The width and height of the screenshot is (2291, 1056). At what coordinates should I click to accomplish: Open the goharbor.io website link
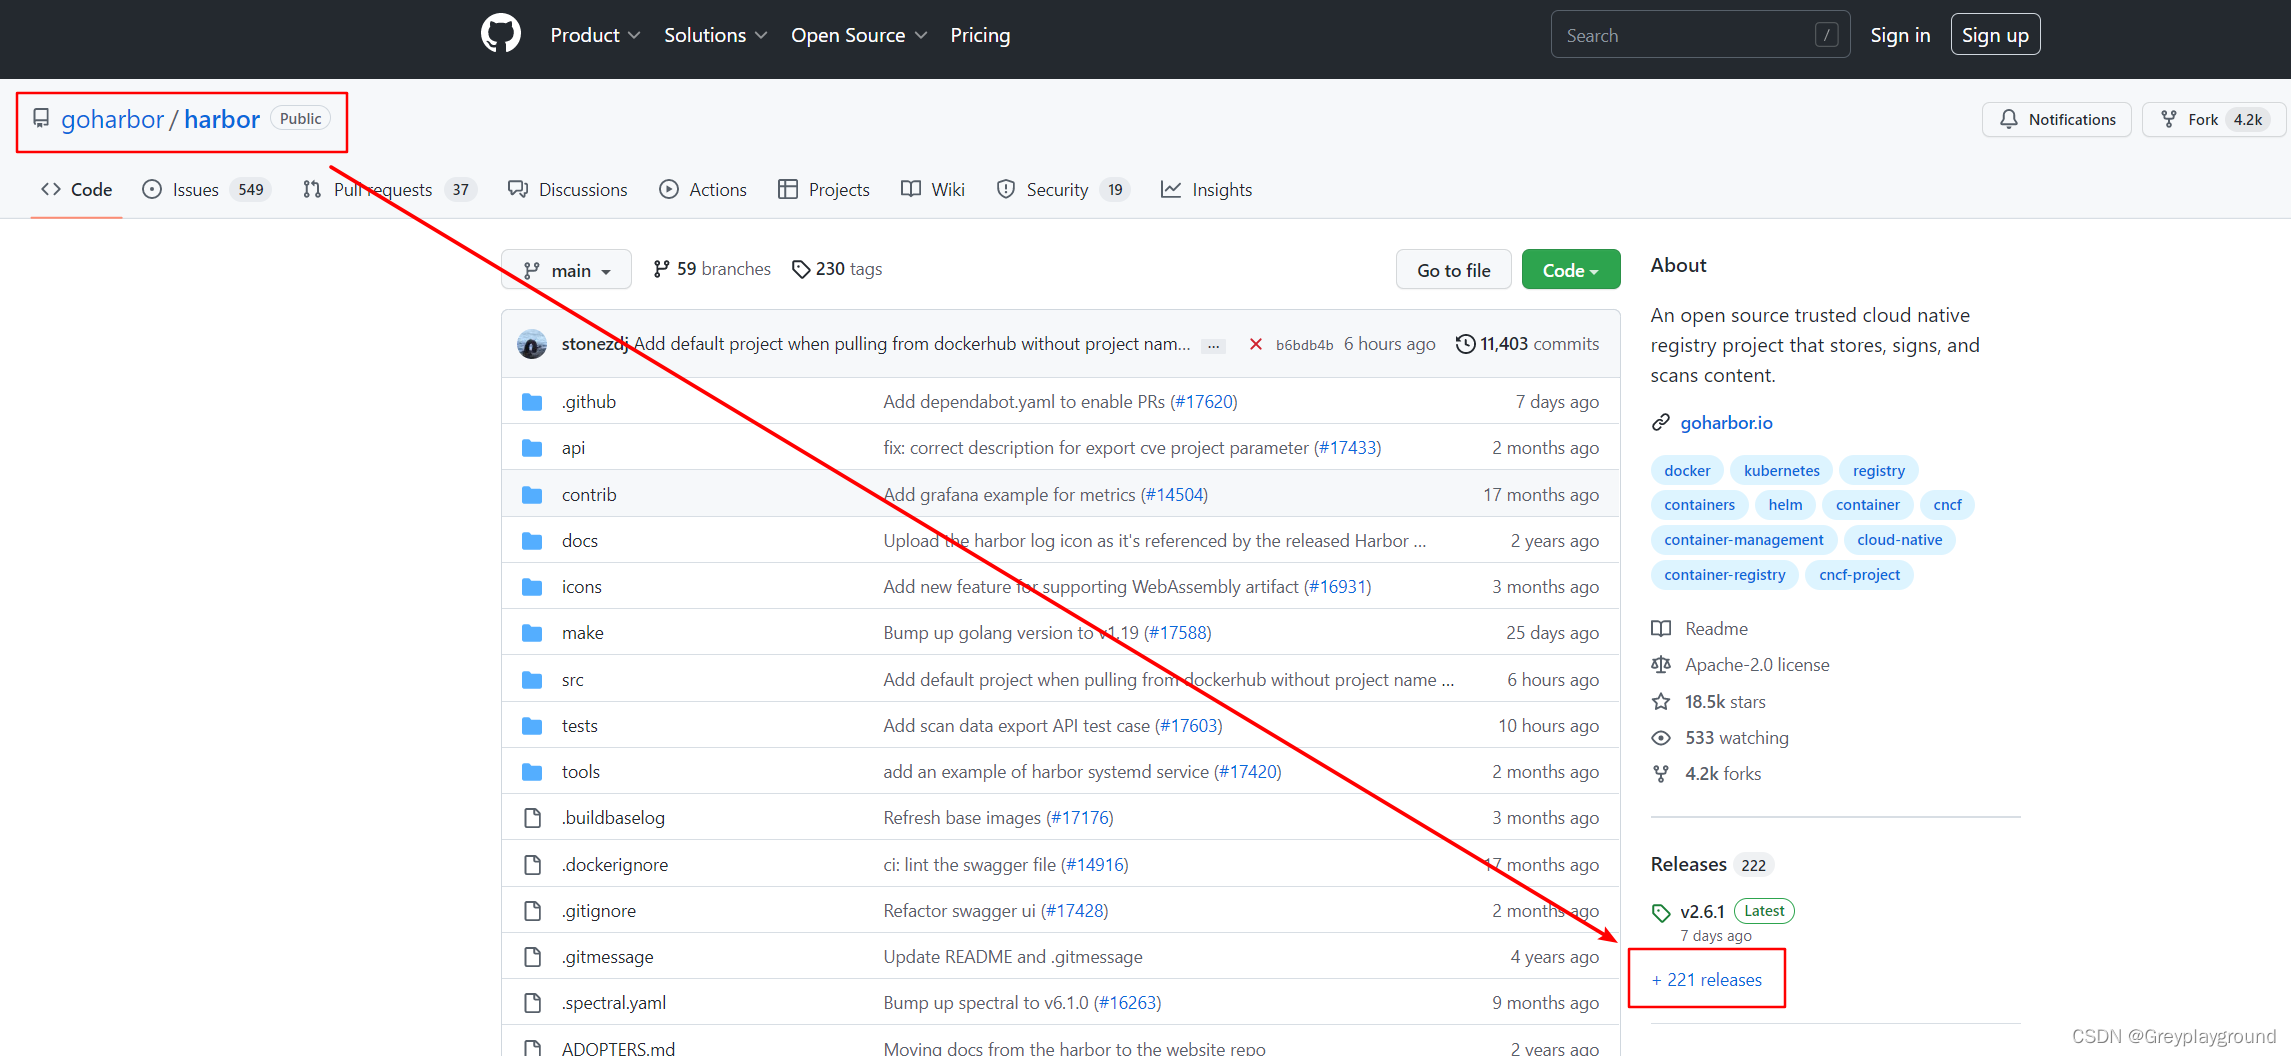coord(1726,423)
